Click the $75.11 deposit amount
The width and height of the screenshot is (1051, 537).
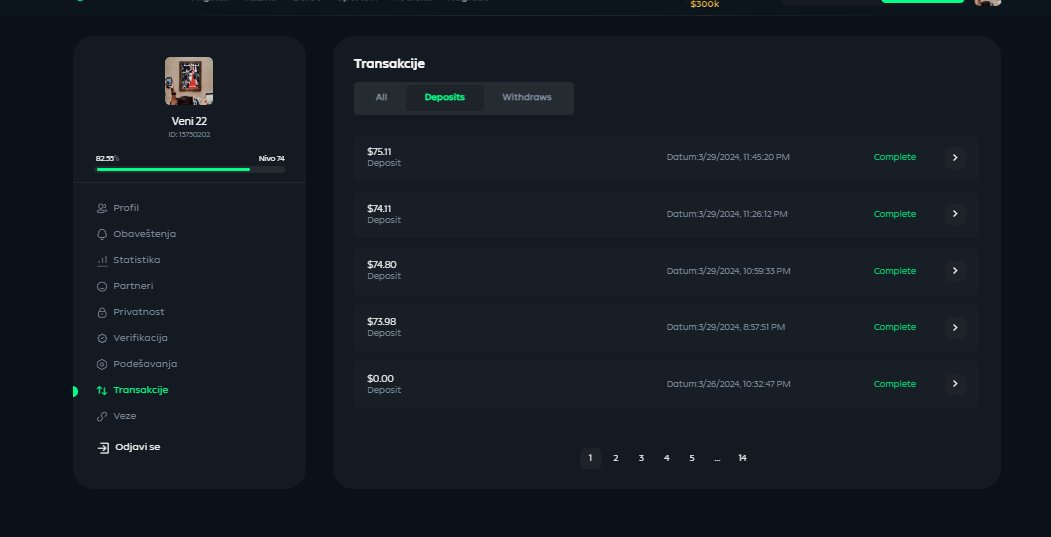(379, 152)
